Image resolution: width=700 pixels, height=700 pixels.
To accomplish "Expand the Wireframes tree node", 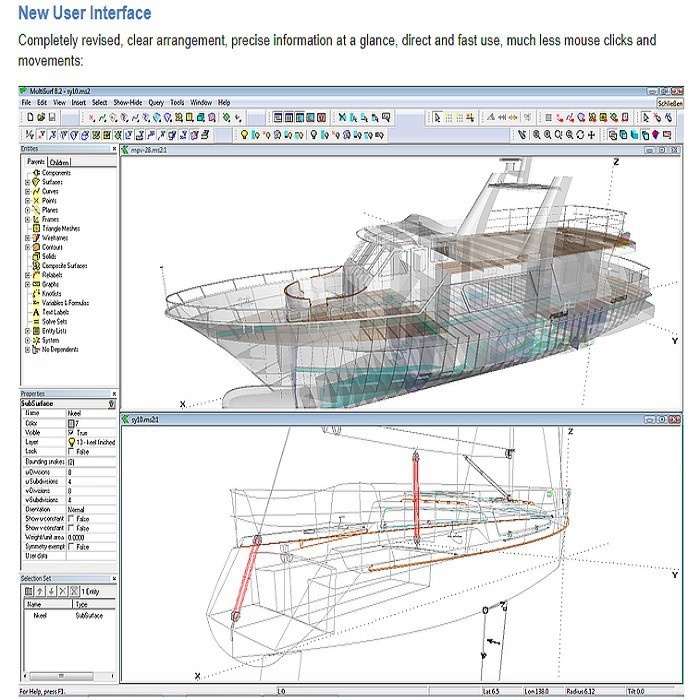I will click(x=28, y=238).
